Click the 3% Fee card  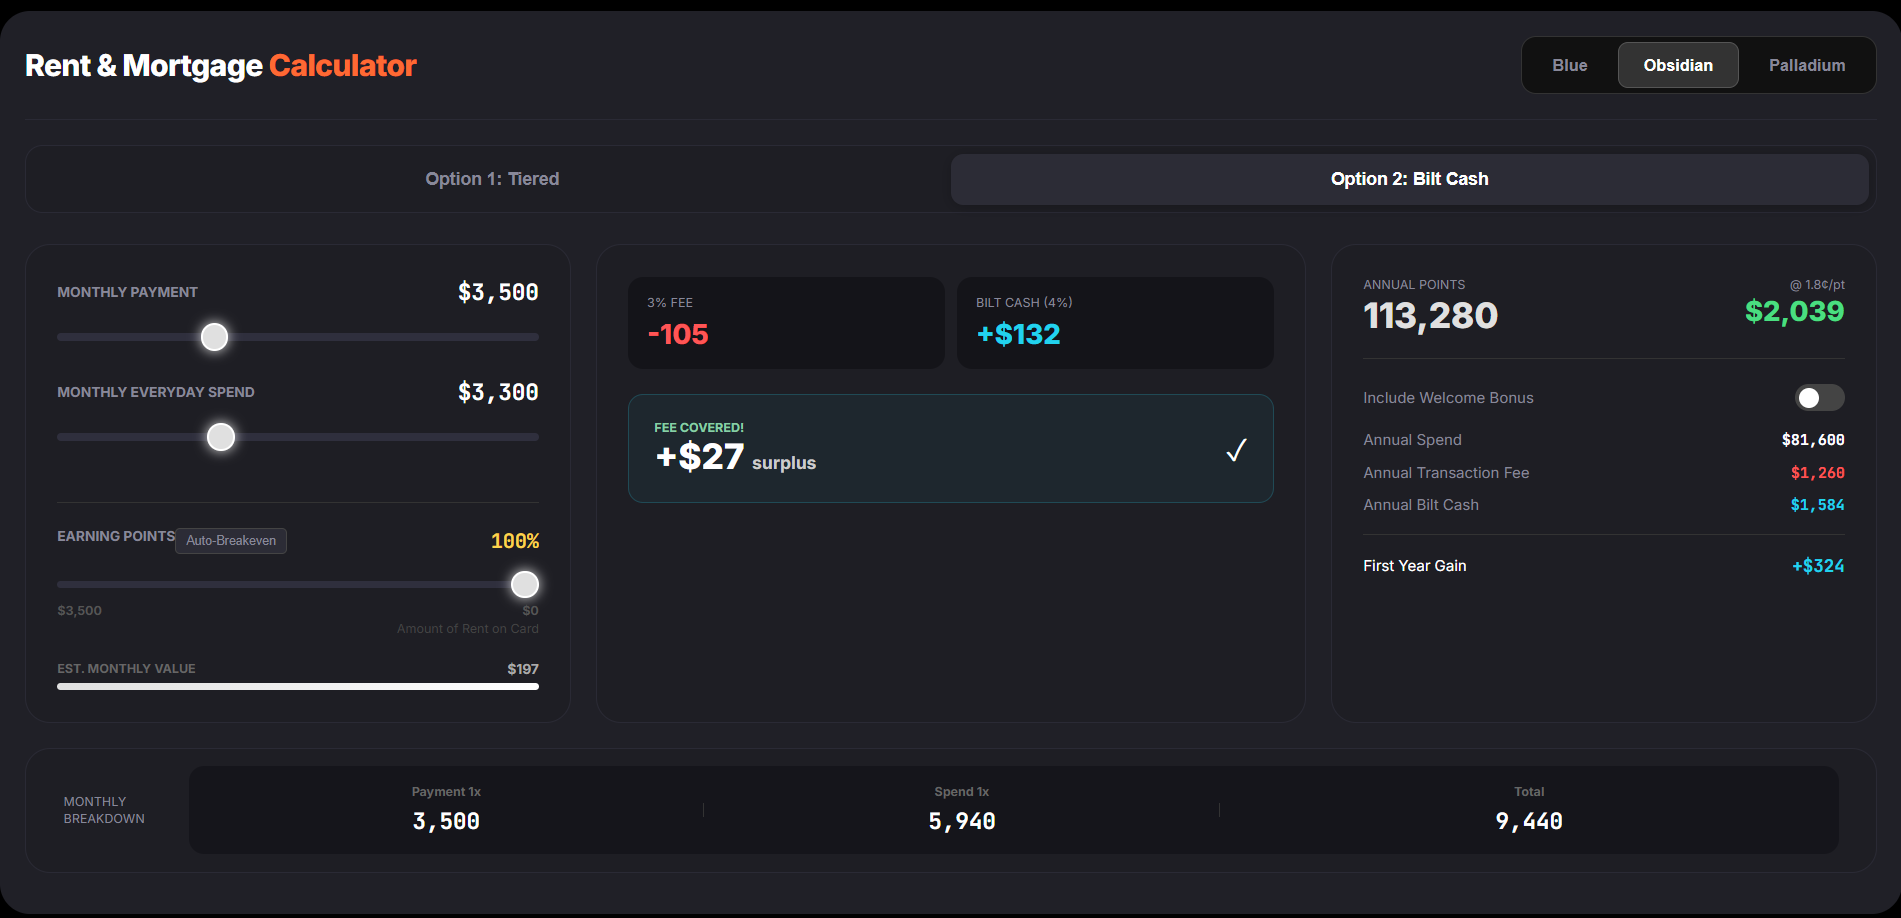(785, 322)
